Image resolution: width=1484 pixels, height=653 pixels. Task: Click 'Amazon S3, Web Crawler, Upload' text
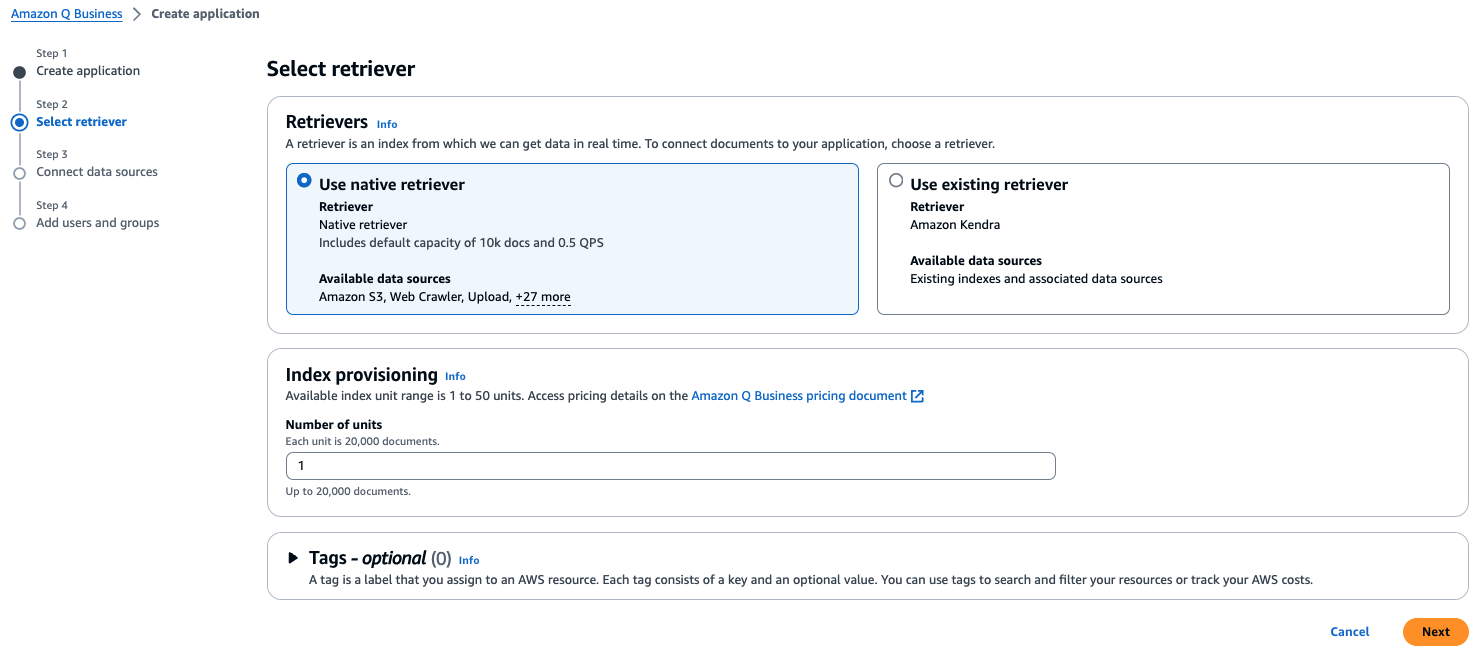[415, 297]
